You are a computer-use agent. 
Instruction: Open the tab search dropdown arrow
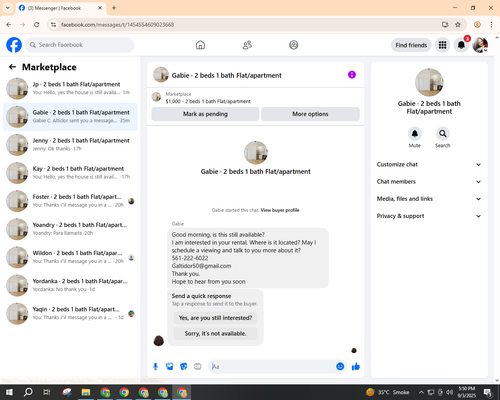[x=8, y=8]
